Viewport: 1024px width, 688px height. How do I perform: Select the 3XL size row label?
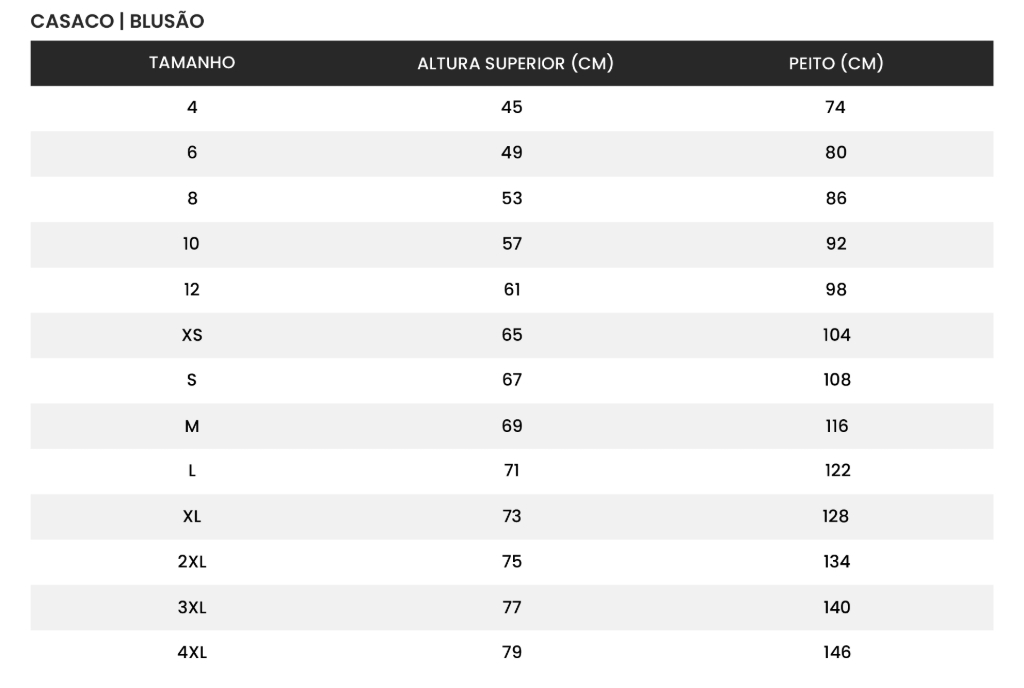[192, 607]
